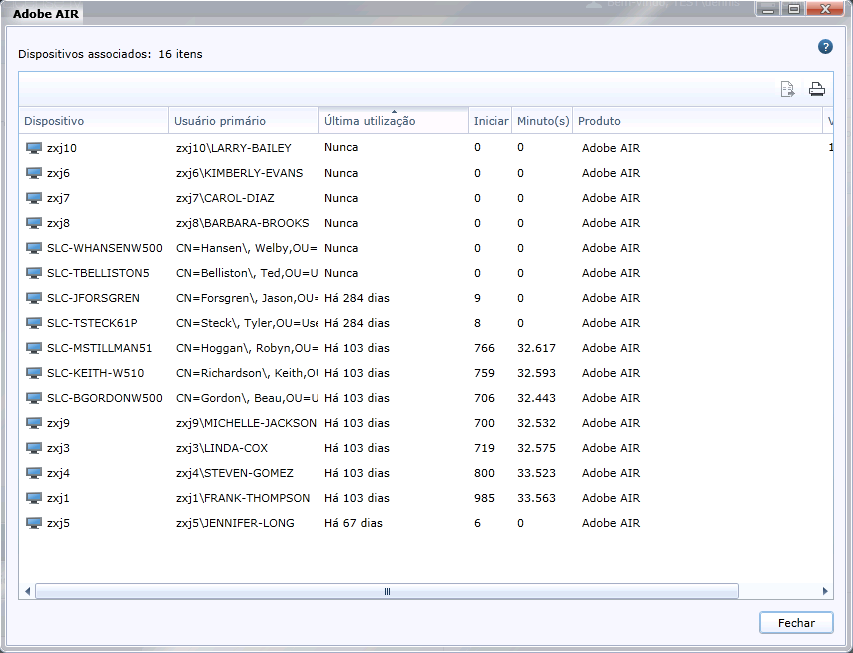
Task: Select the computer icon for zxj9
Action: [34, 423]
